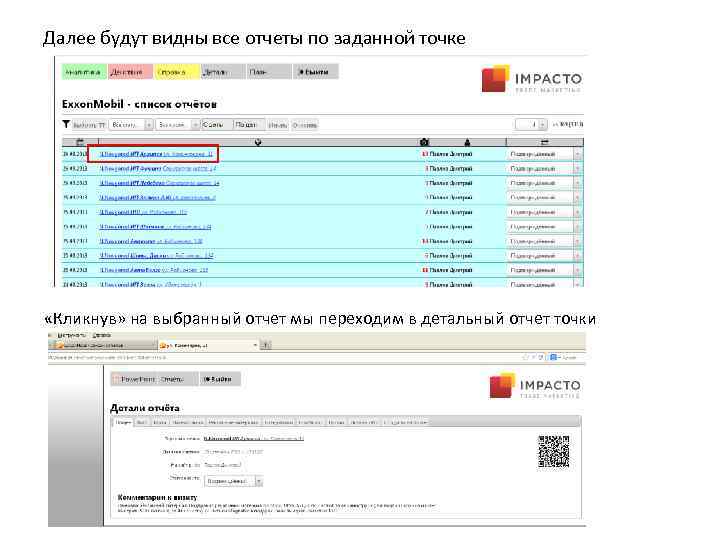Click the Выбрать ТТ filter button
Viewport: 720px width, 540px height.
tap(89, 125)
